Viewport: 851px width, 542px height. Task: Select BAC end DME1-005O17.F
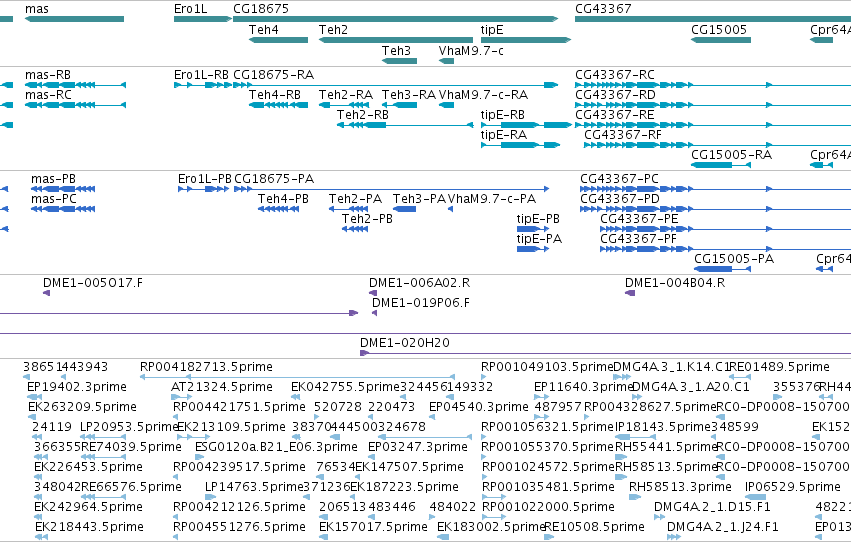(47, 293)
